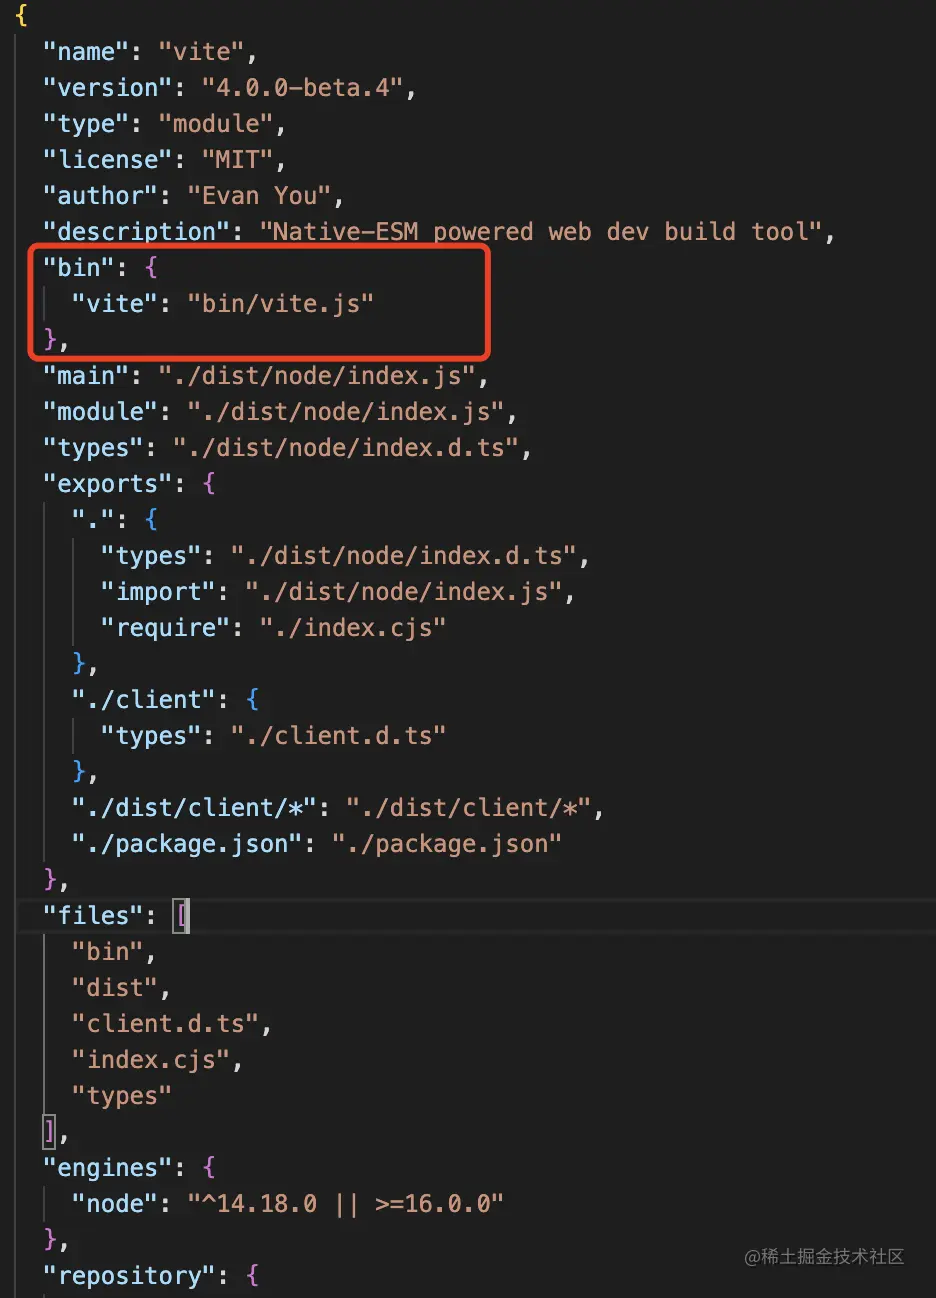Click the "main" key

[86, 376]
